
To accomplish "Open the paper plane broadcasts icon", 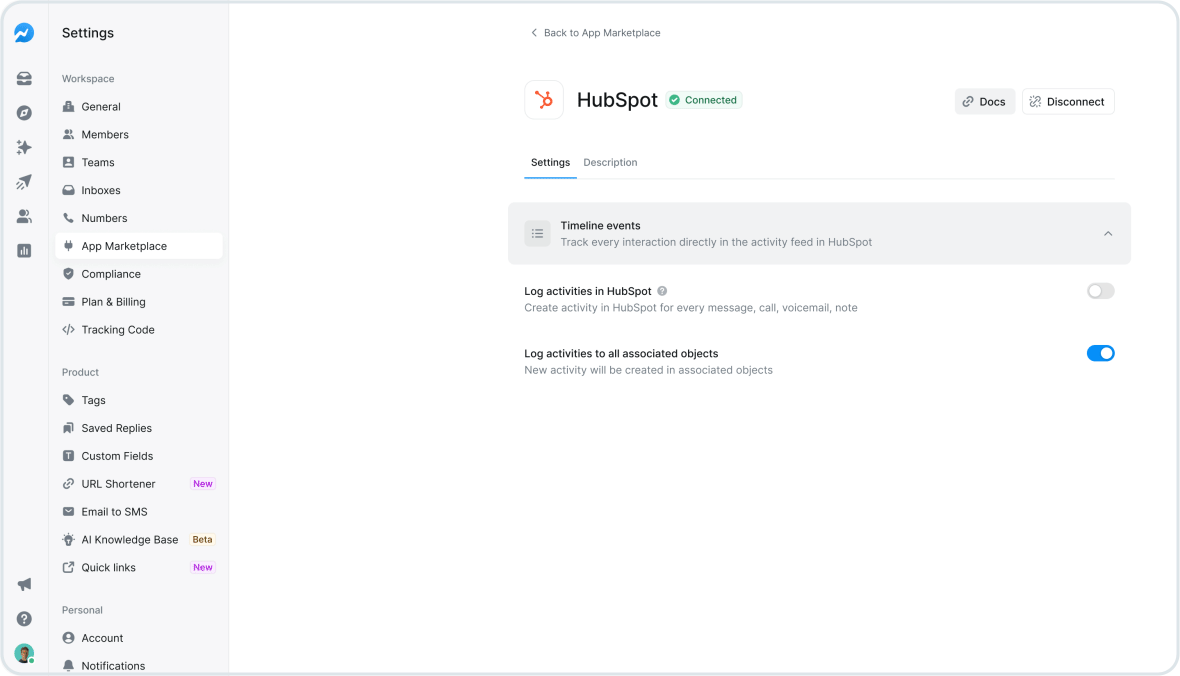I will [24, 181].
